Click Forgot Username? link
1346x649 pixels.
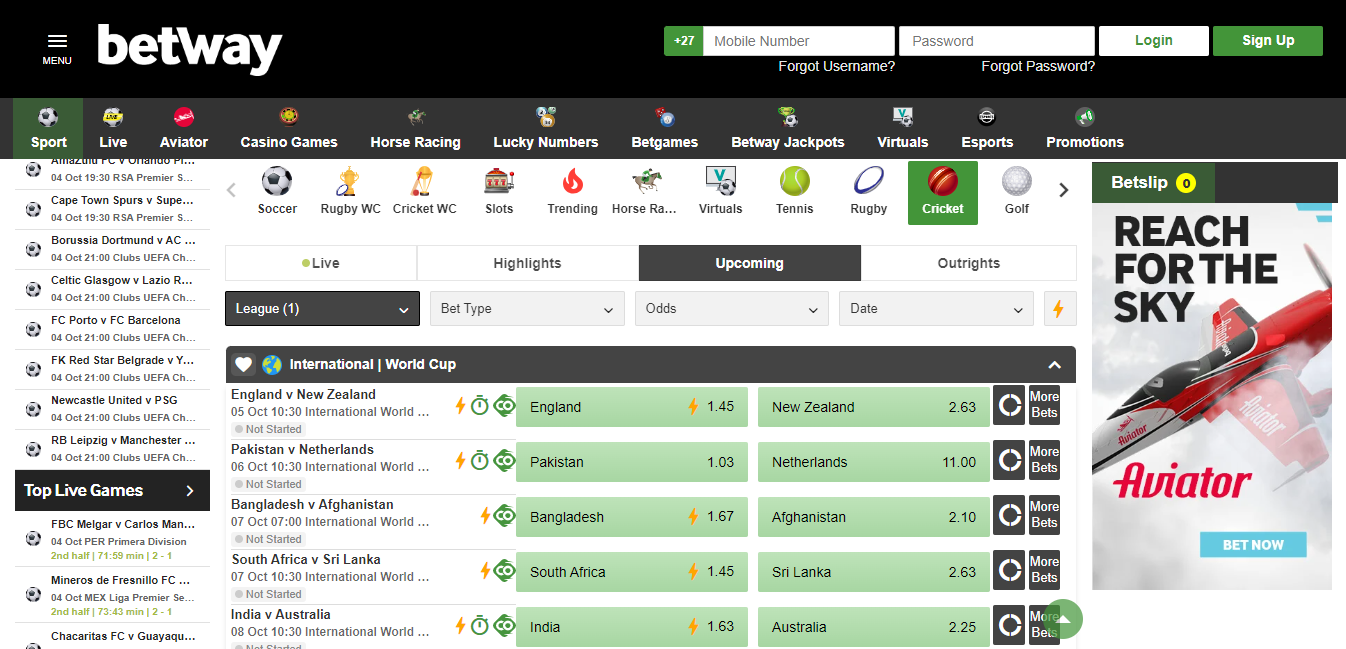point(837,66)
